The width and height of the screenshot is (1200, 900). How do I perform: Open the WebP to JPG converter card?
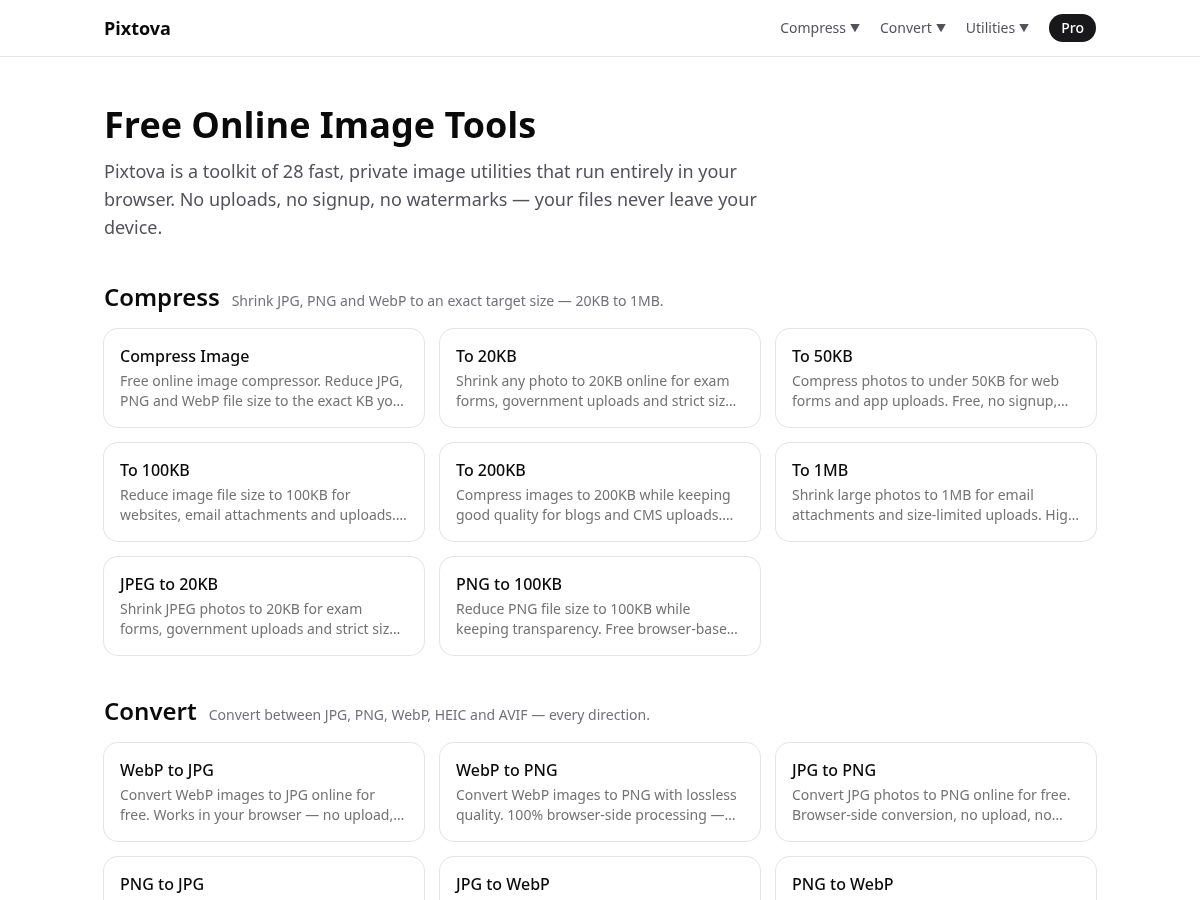click(264, 792)
